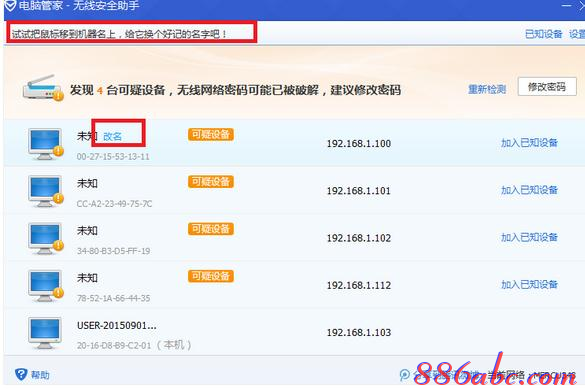Image resolution: width=585 pixels, height=389 pixels.
Task: Select MAC address 20-16-D8-B9-C2-01
Action: coord(114,346)
